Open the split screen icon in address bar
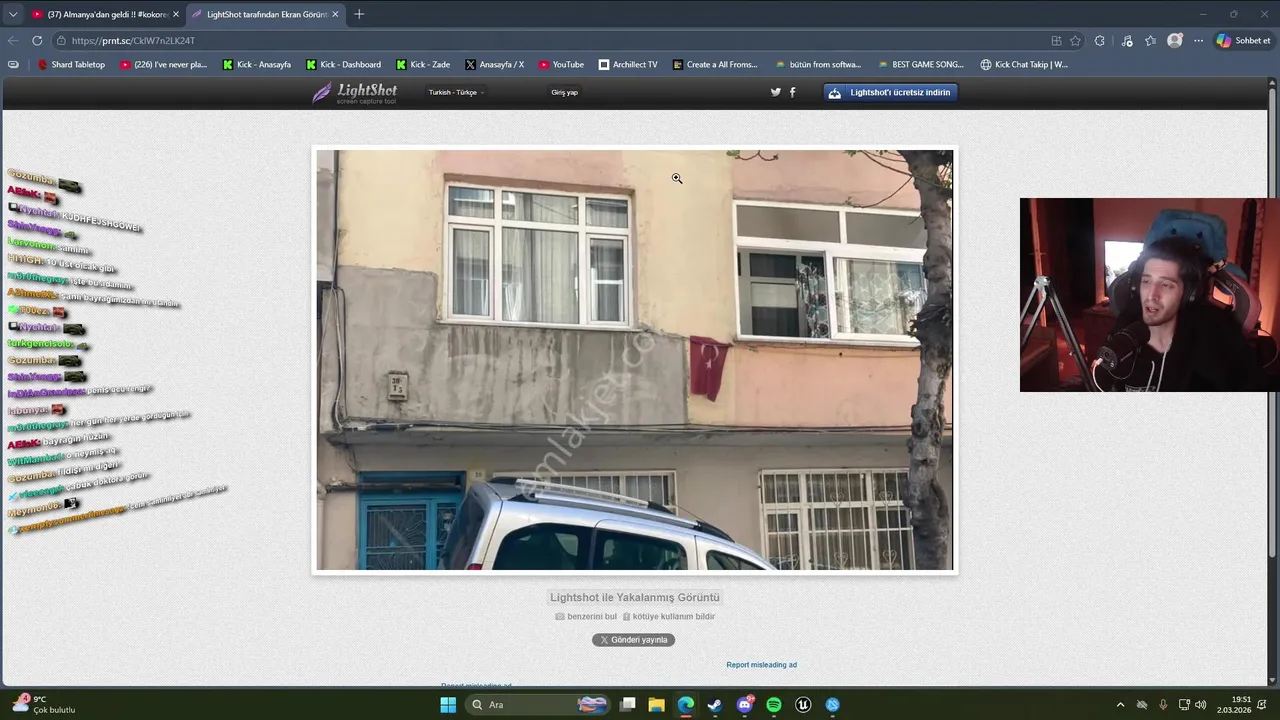Image resolution: width=1280 pixels, height=720 pixels. click(1056, 41)
